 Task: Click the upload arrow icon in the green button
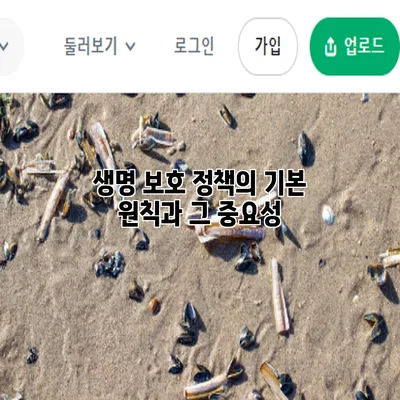click(330, 47)
